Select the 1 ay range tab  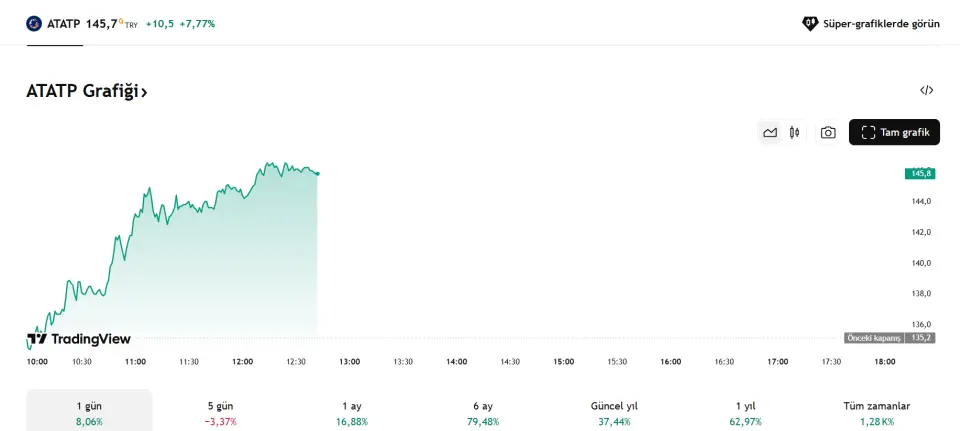coord(352,413)
